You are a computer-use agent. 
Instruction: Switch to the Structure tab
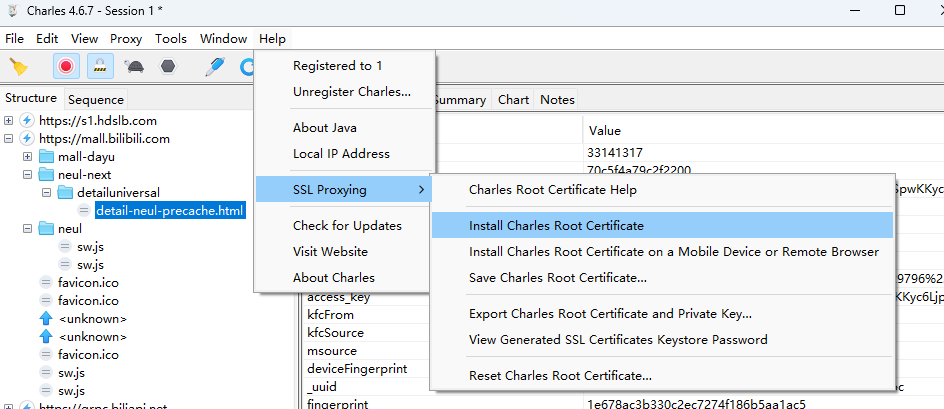(31, 98)
